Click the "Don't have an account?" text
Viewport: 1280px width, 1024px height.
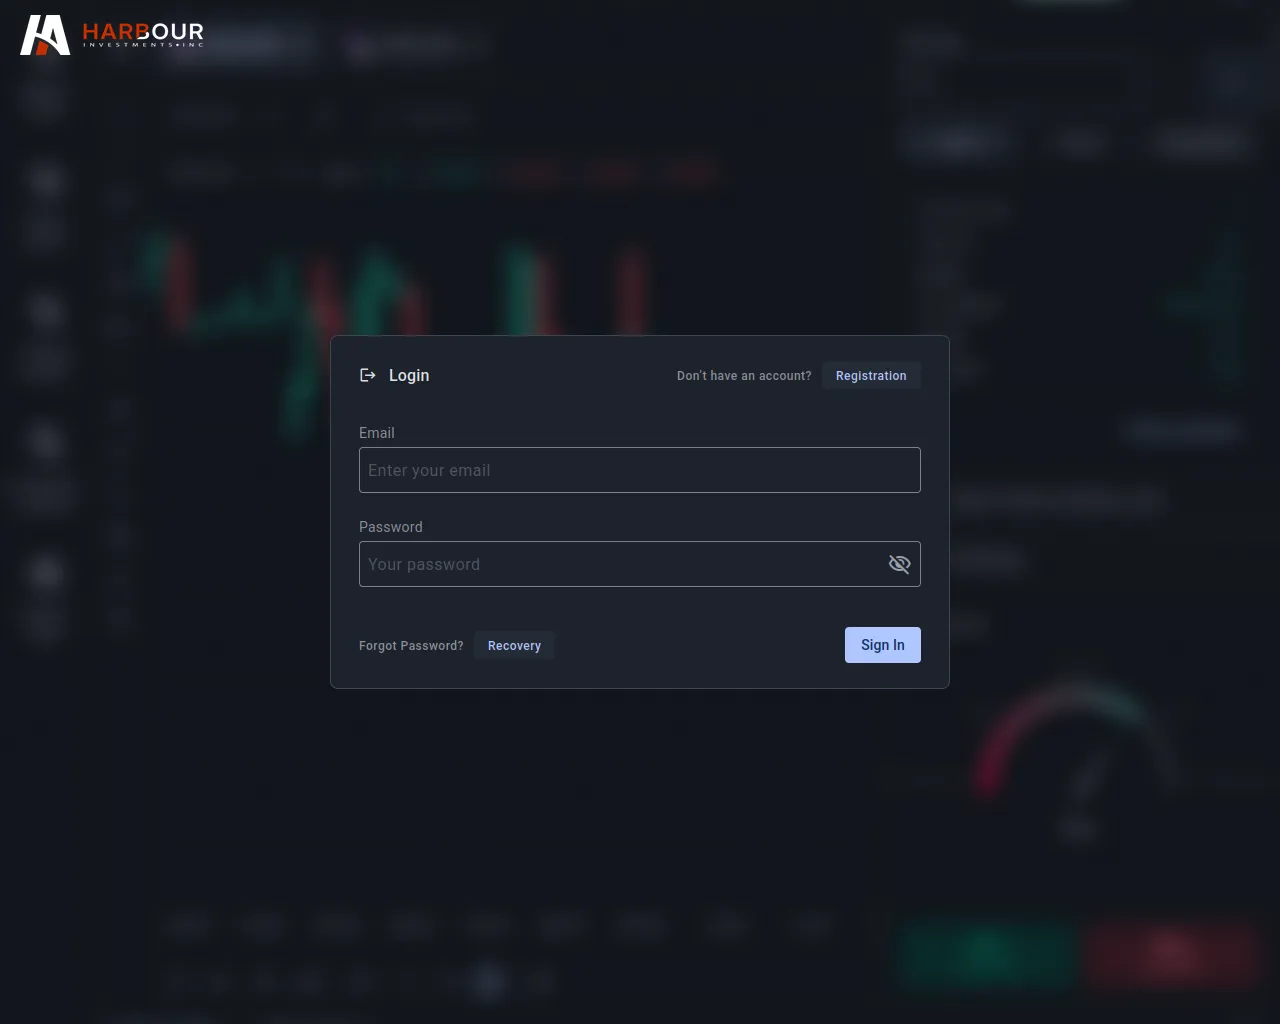(744, 376)
